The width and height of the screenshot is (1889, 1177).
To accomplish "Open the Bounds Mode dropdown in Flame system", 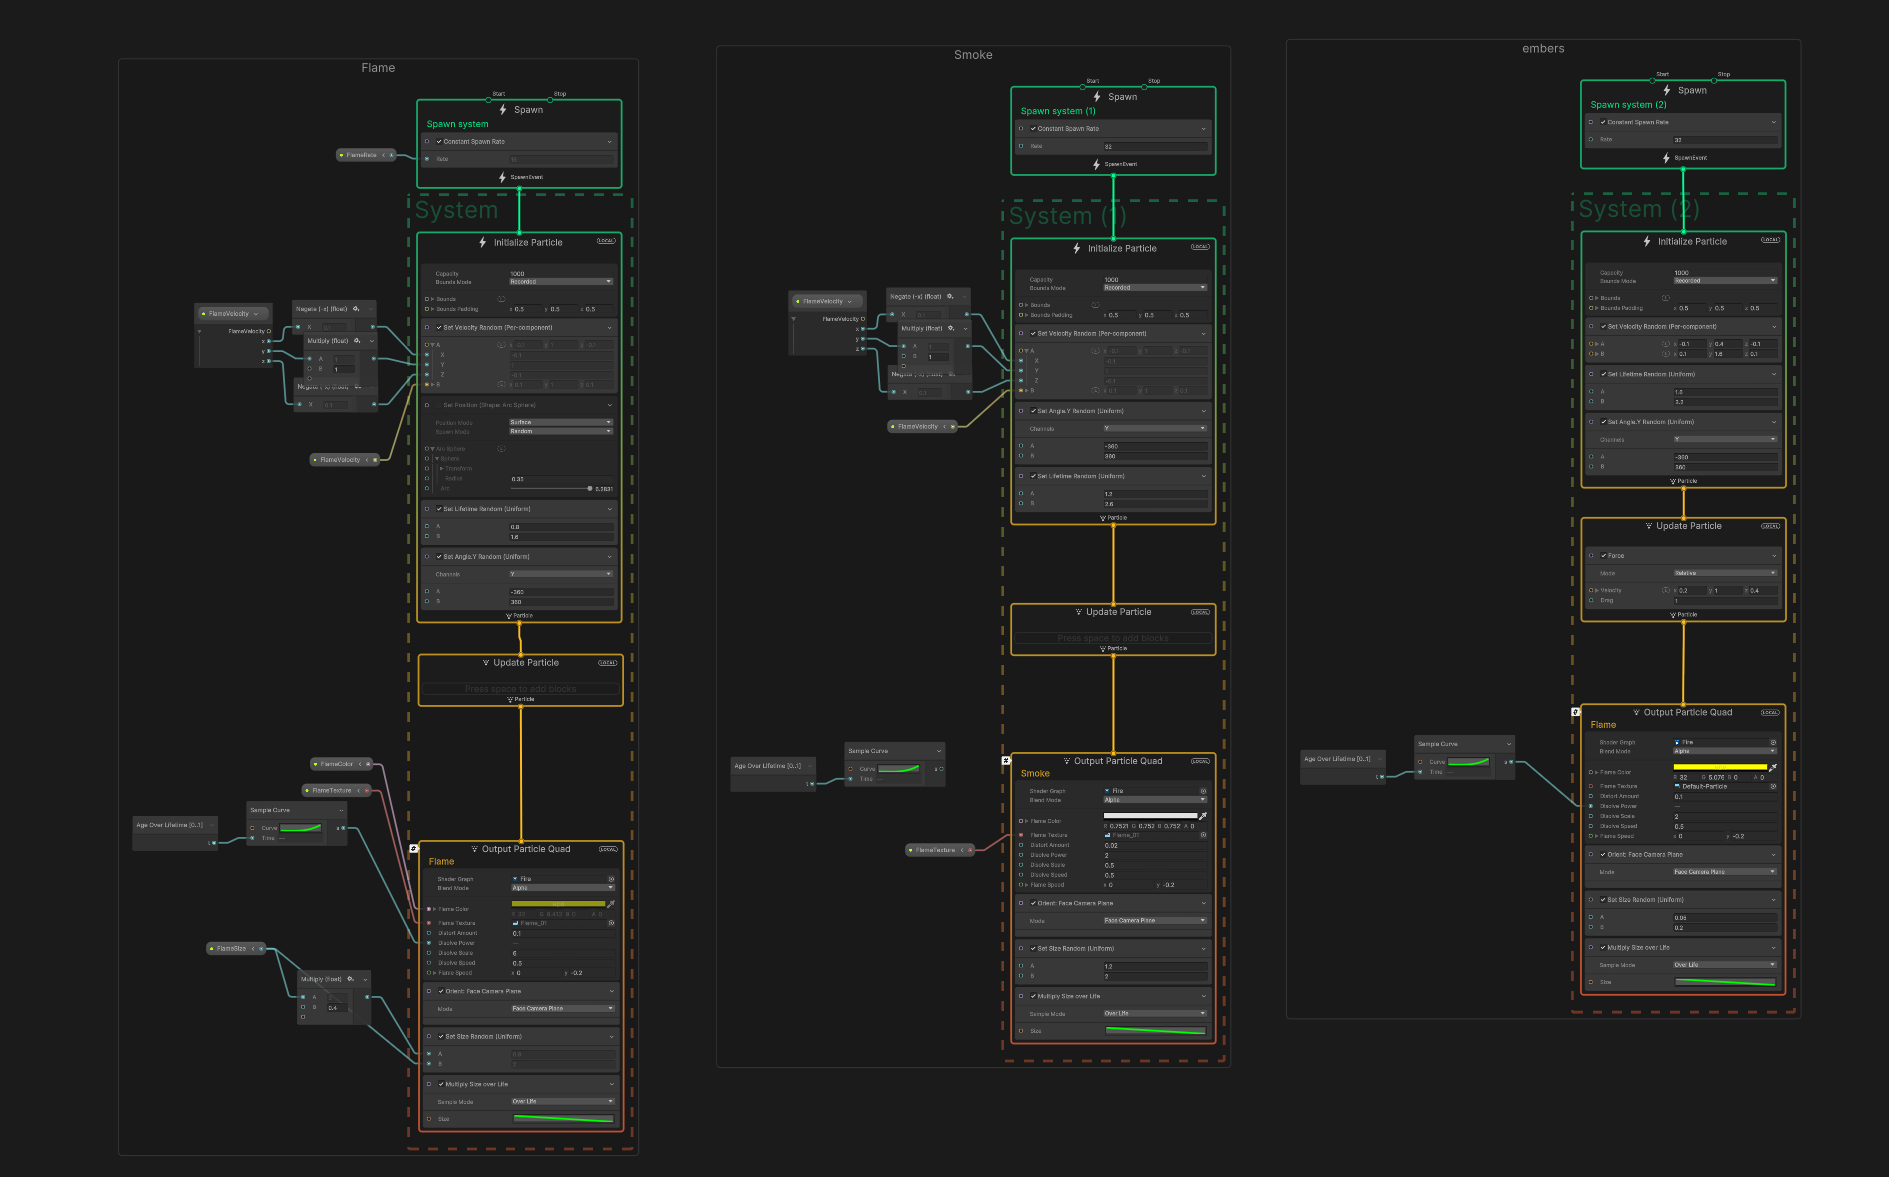I will 560,282.
